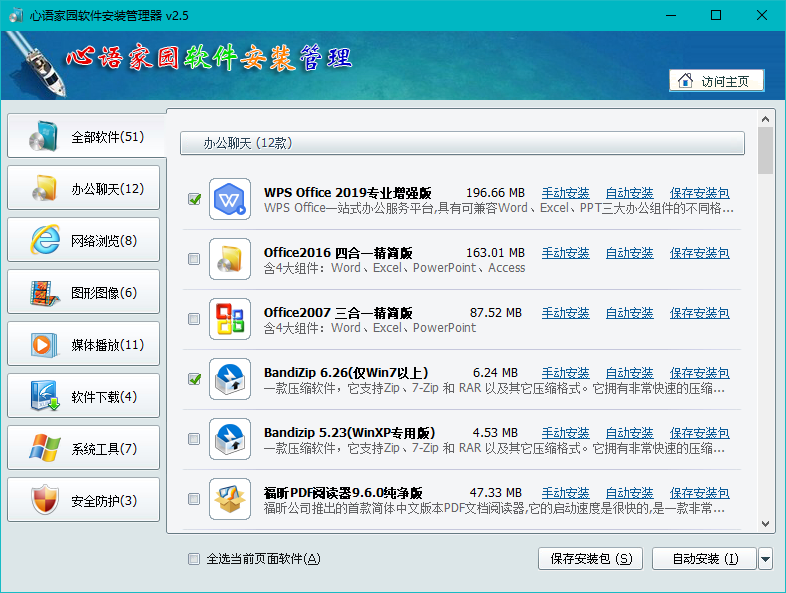Click 手动安装 for WPS Office 2019
Screen dimensions: 786x593
565,193
